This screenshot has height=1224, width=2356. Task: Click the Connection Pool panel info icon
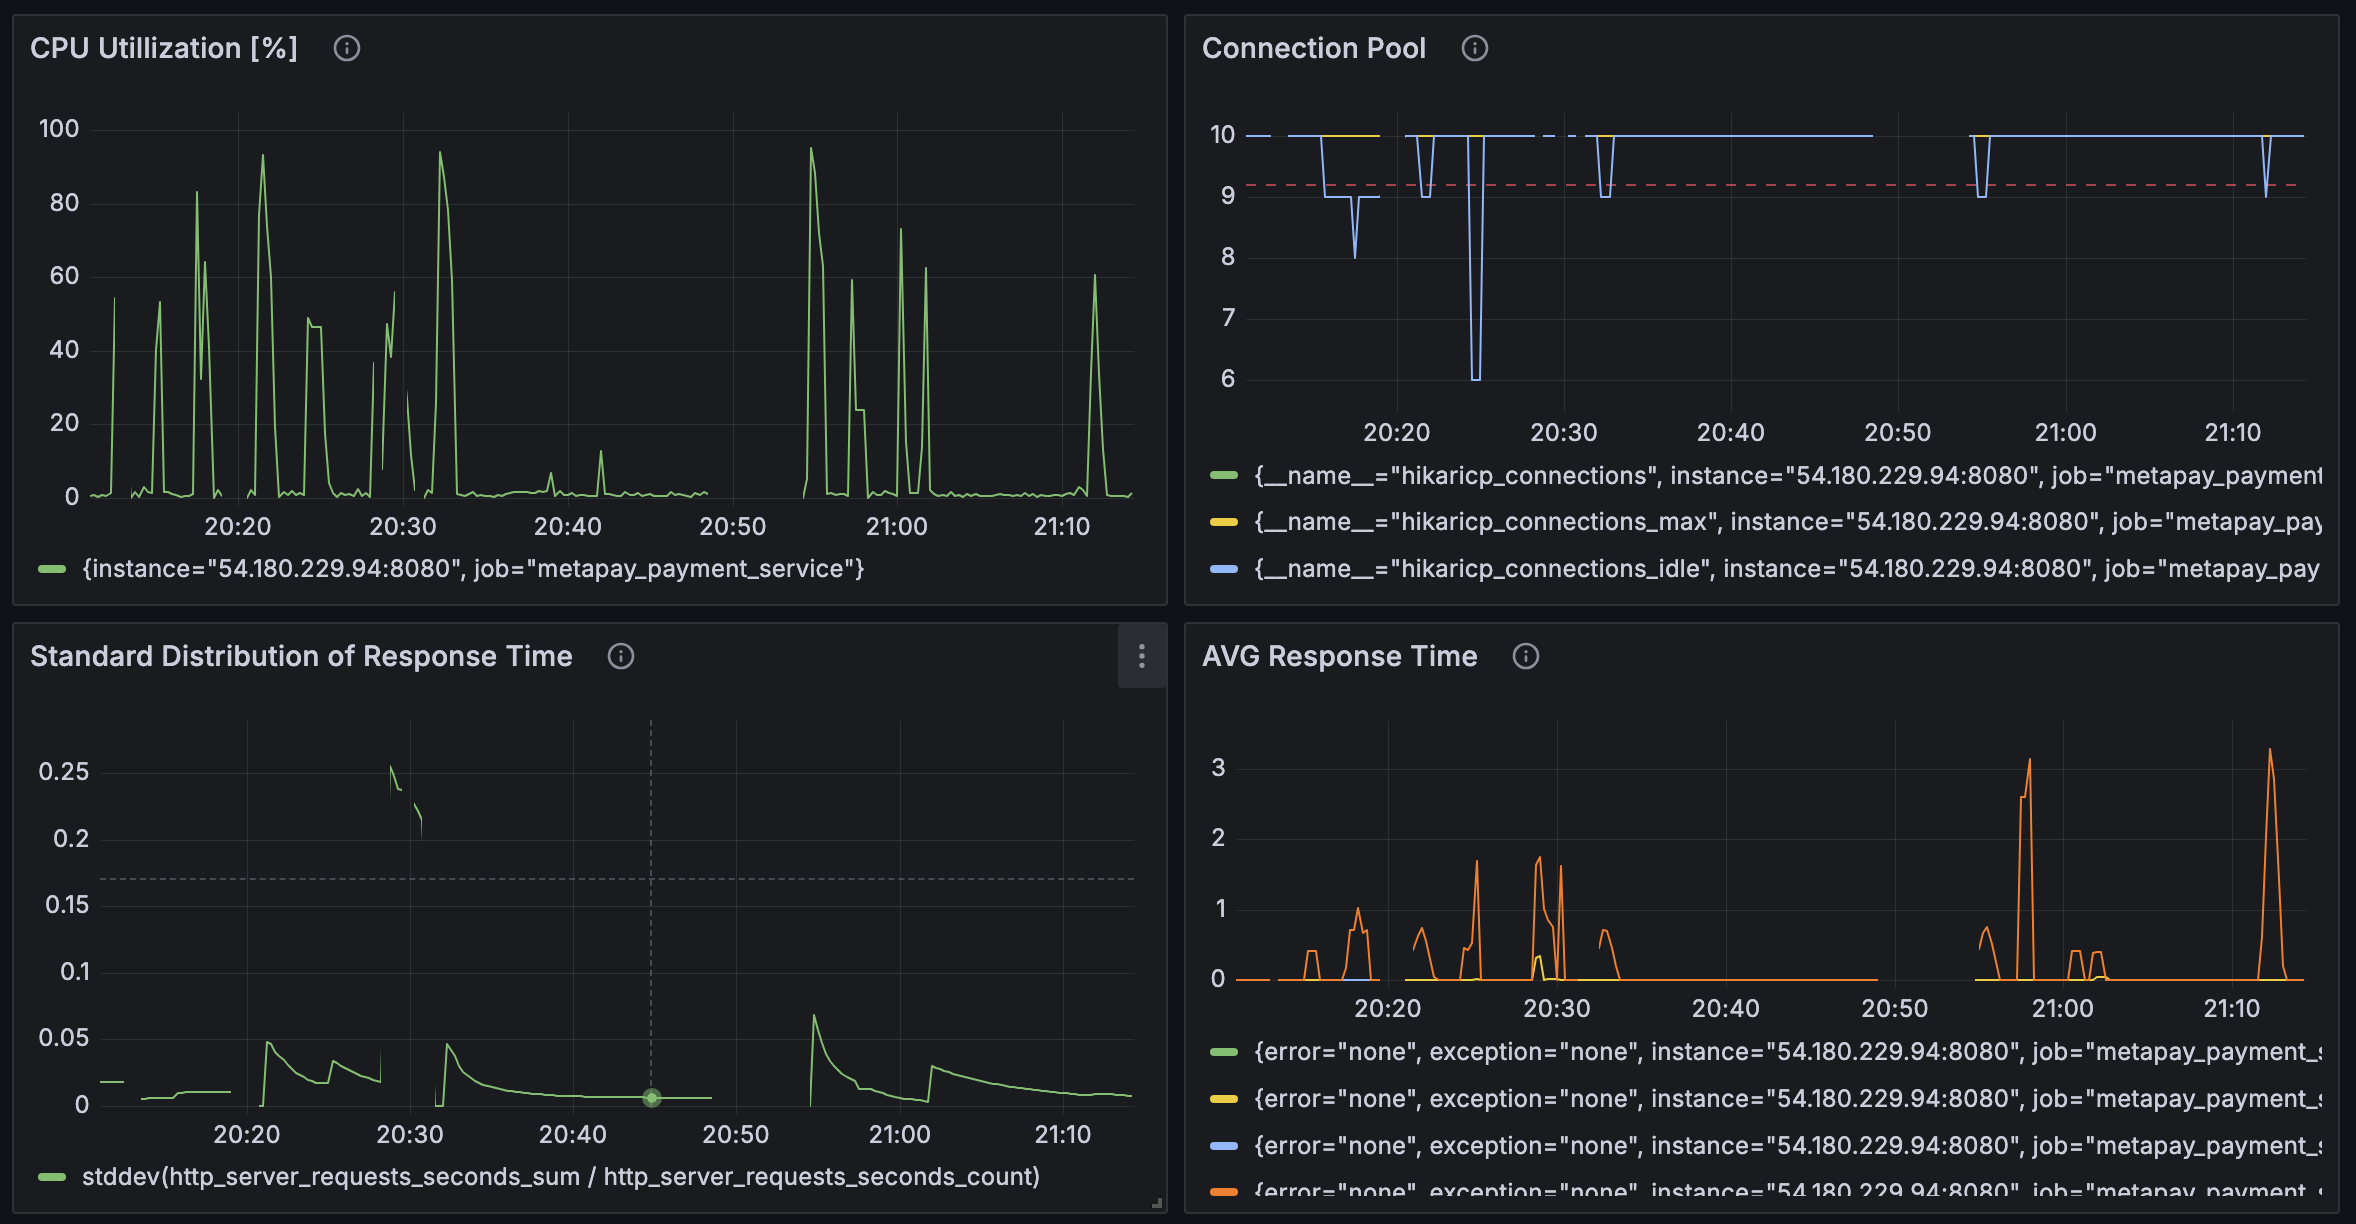(x=1475, y=48)
